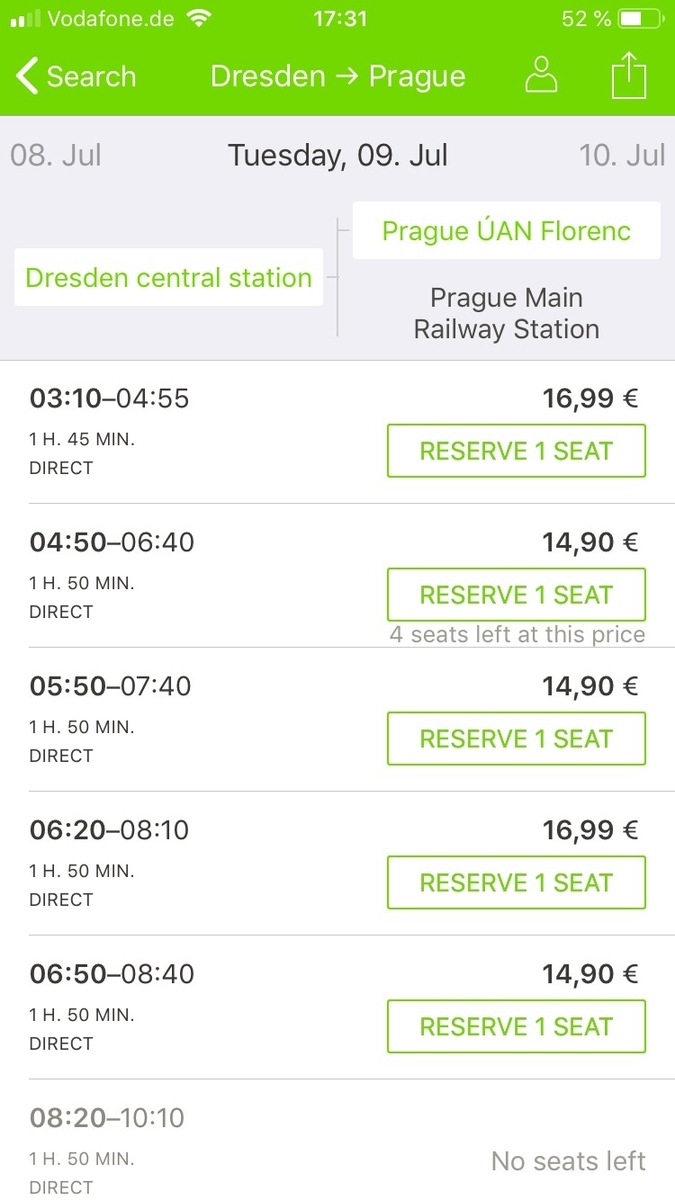This screenshot has height=1200, width=675.
Task: Tap the cellular signal bars icon
Action: (x=25, y=19)
